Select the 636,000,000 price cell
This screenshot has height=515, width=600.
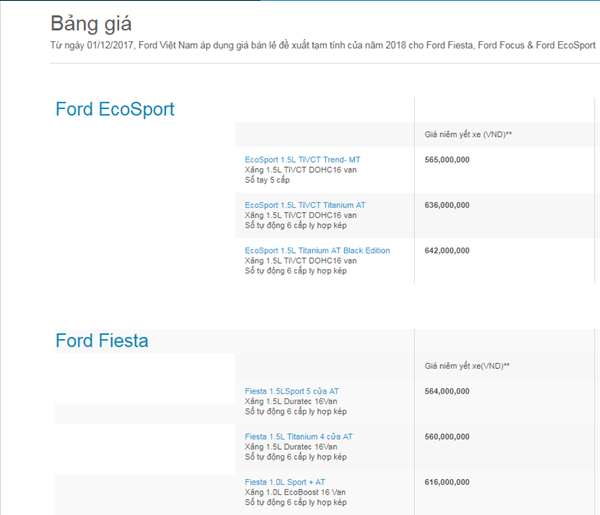coord(446,205)
